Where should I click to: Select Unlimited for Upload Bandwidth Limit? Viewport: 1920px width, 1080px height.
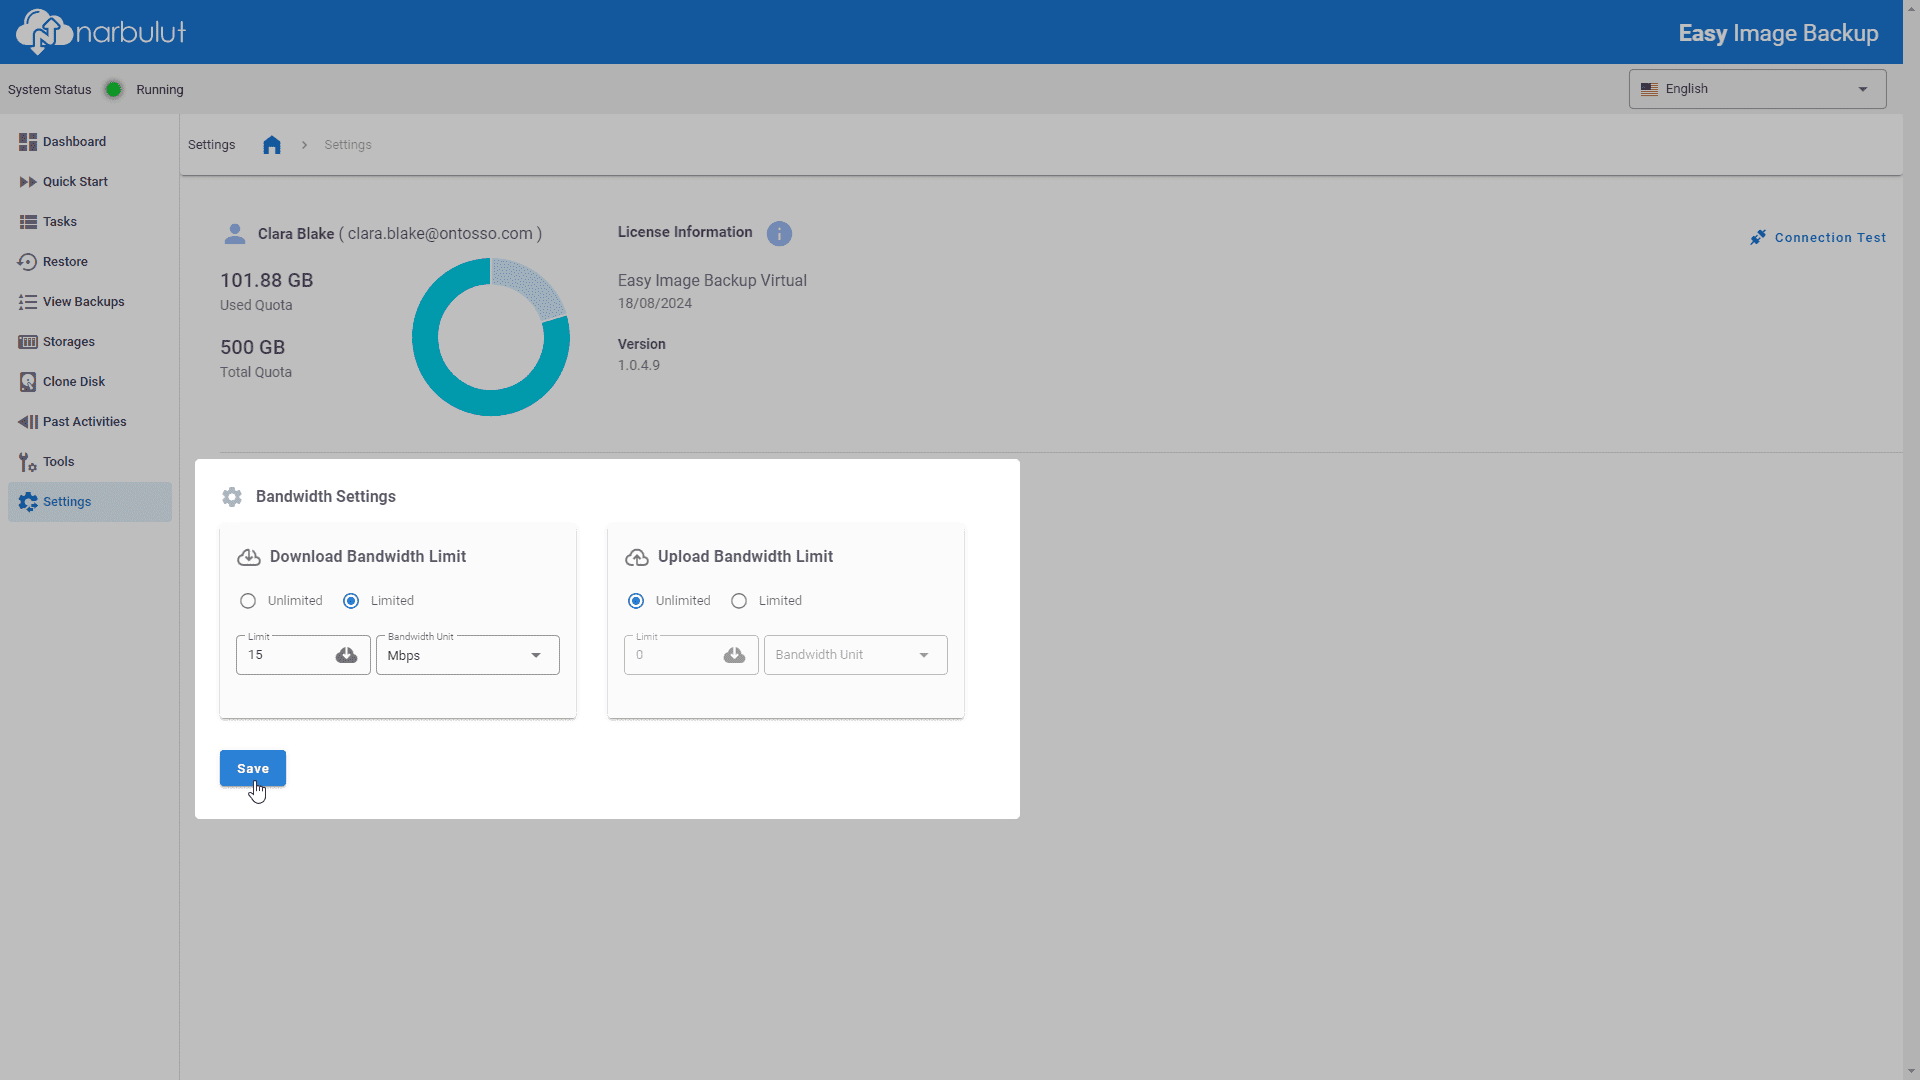pos(636,601)
